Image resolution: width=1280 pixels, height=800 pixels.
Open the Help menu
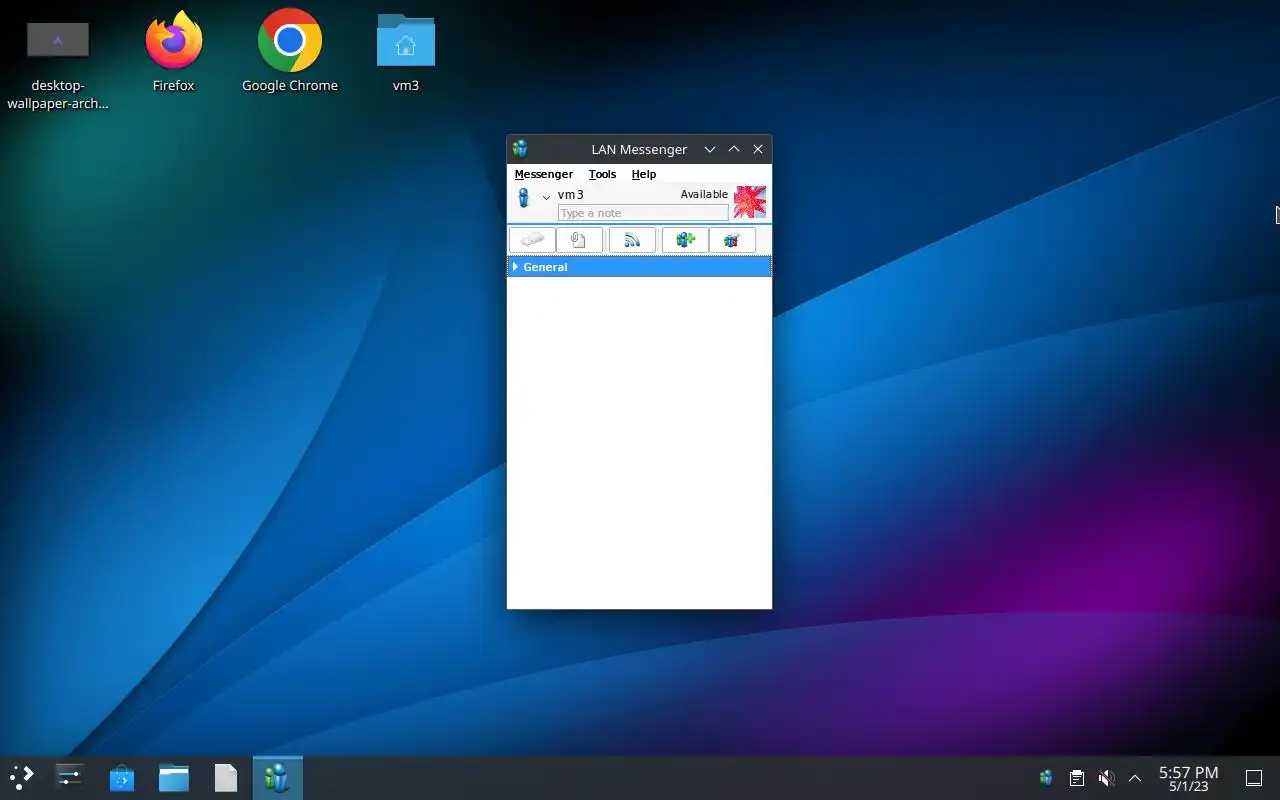click(x=643, y=174)
